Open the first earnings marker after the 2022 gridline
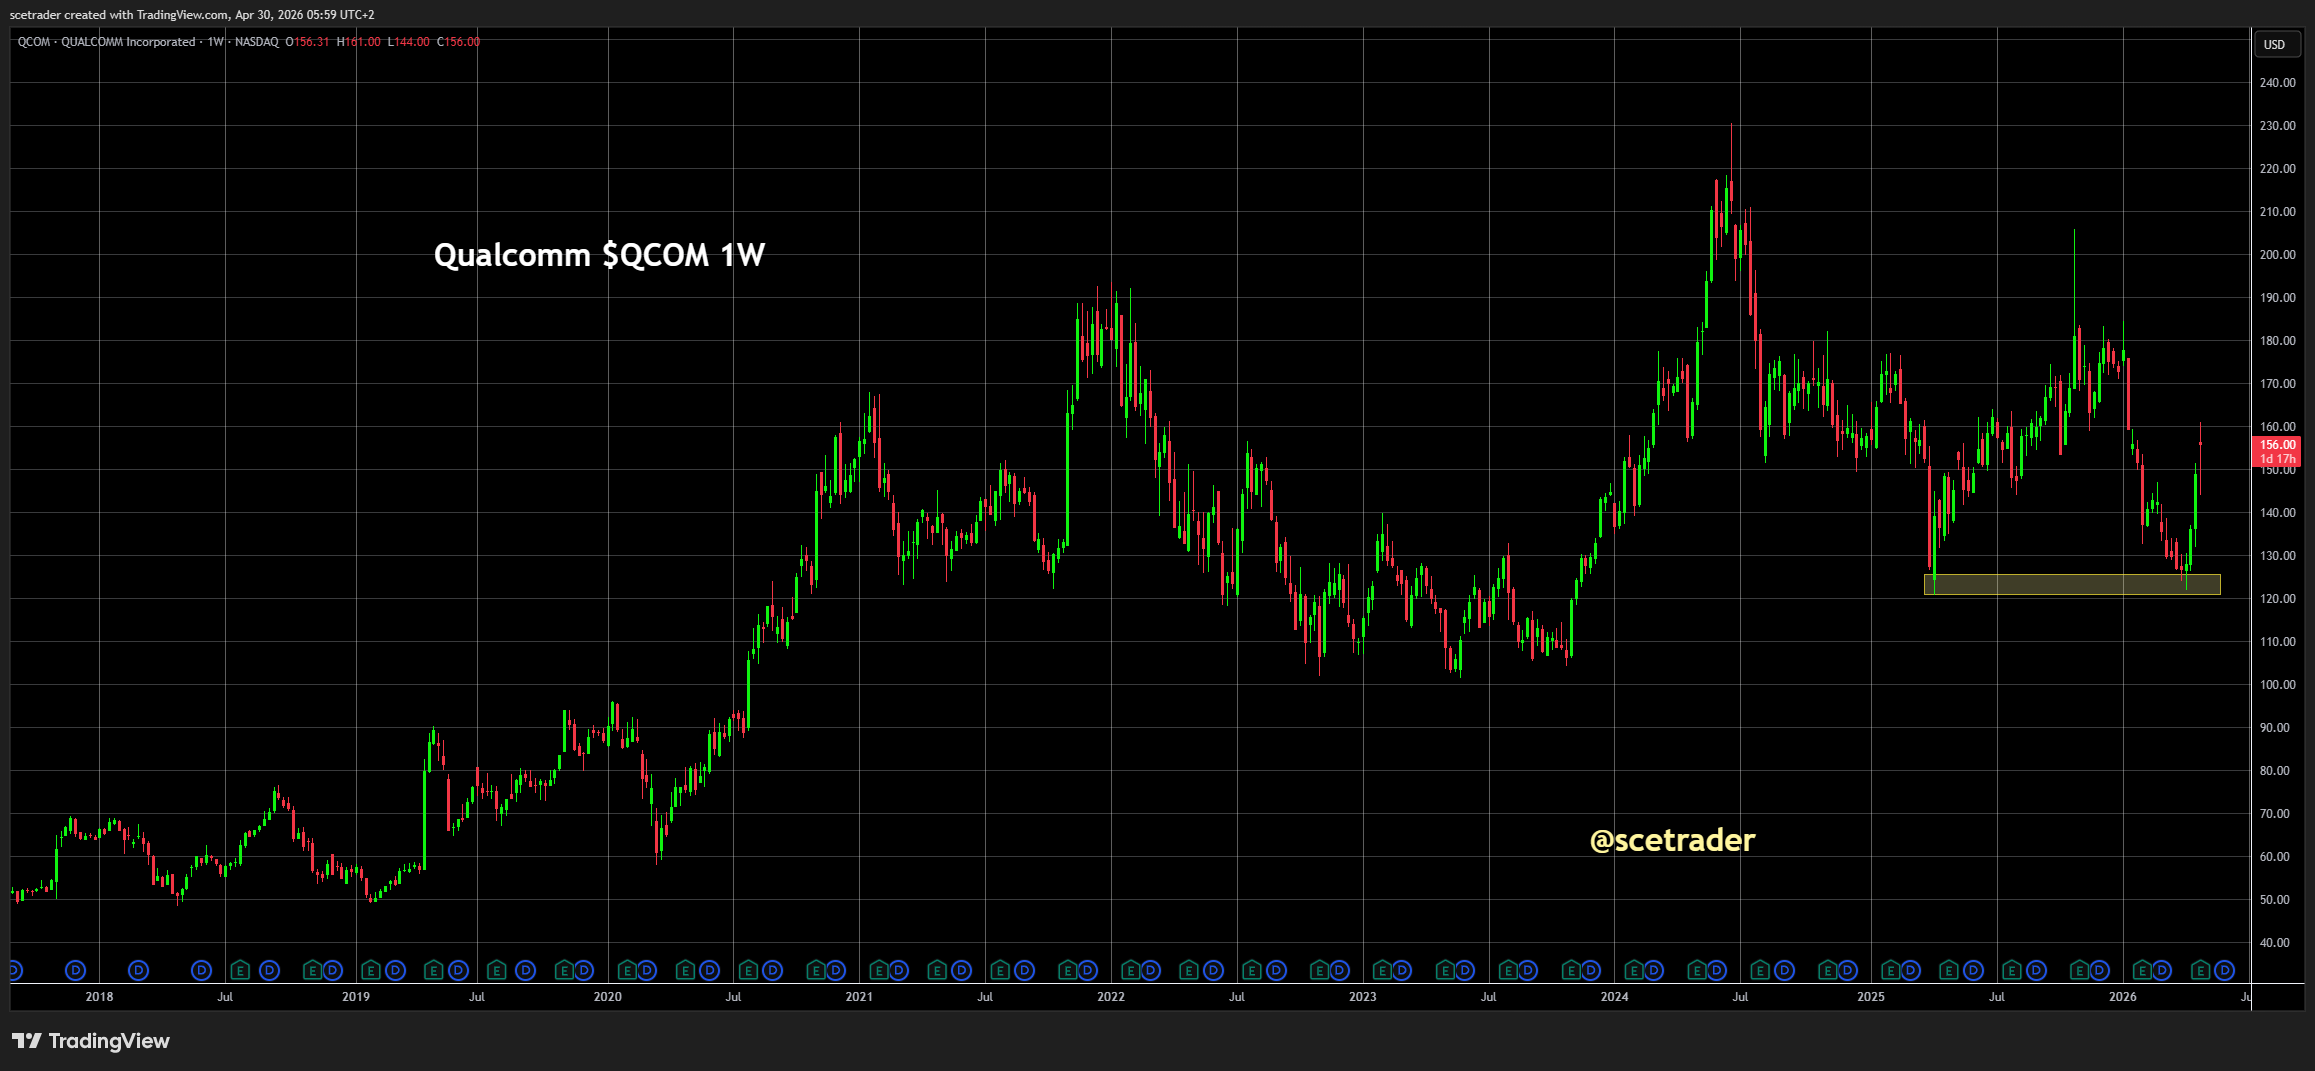This screenshot has width=2315, height=1071. pyautogui.click(x=1131, y=970)
